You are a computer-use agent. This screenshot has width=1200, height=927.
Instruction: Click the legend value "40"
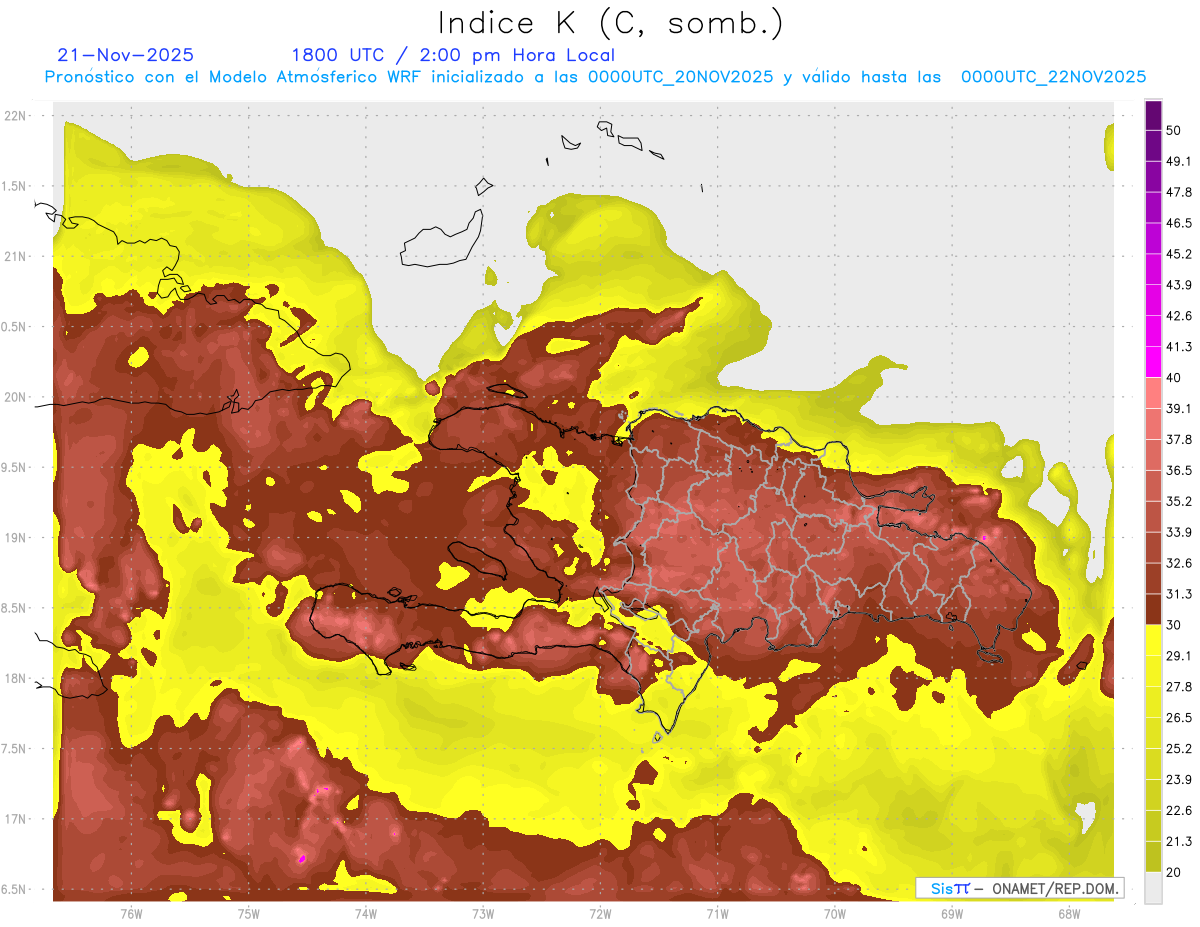tap(1174, 378)
